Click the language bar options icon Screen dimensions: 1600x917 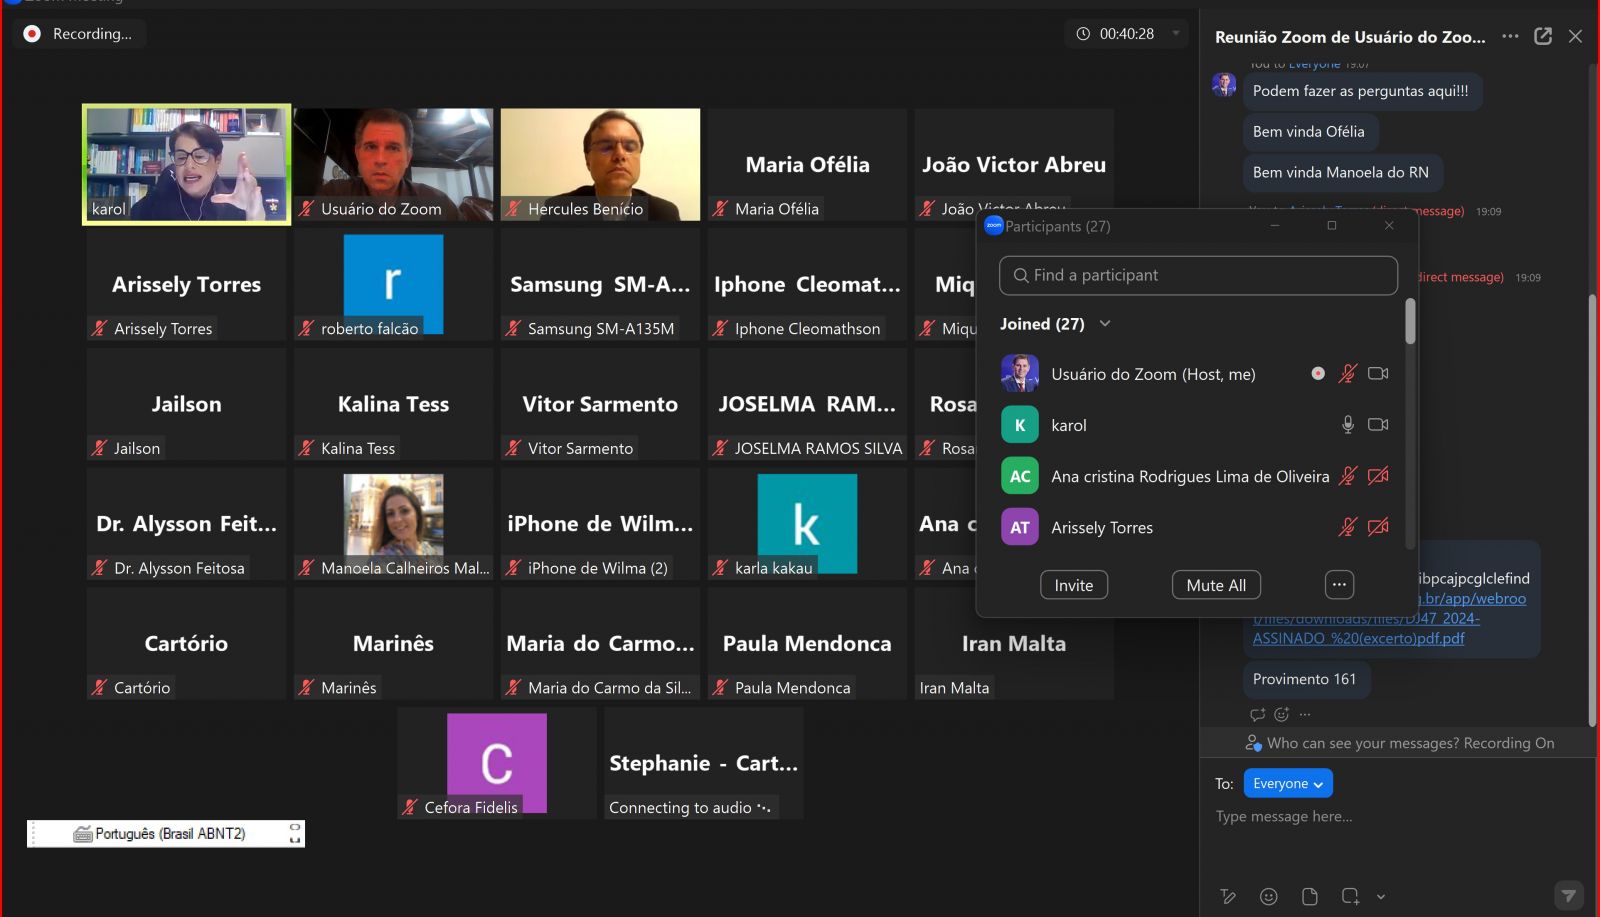point(295,834)
